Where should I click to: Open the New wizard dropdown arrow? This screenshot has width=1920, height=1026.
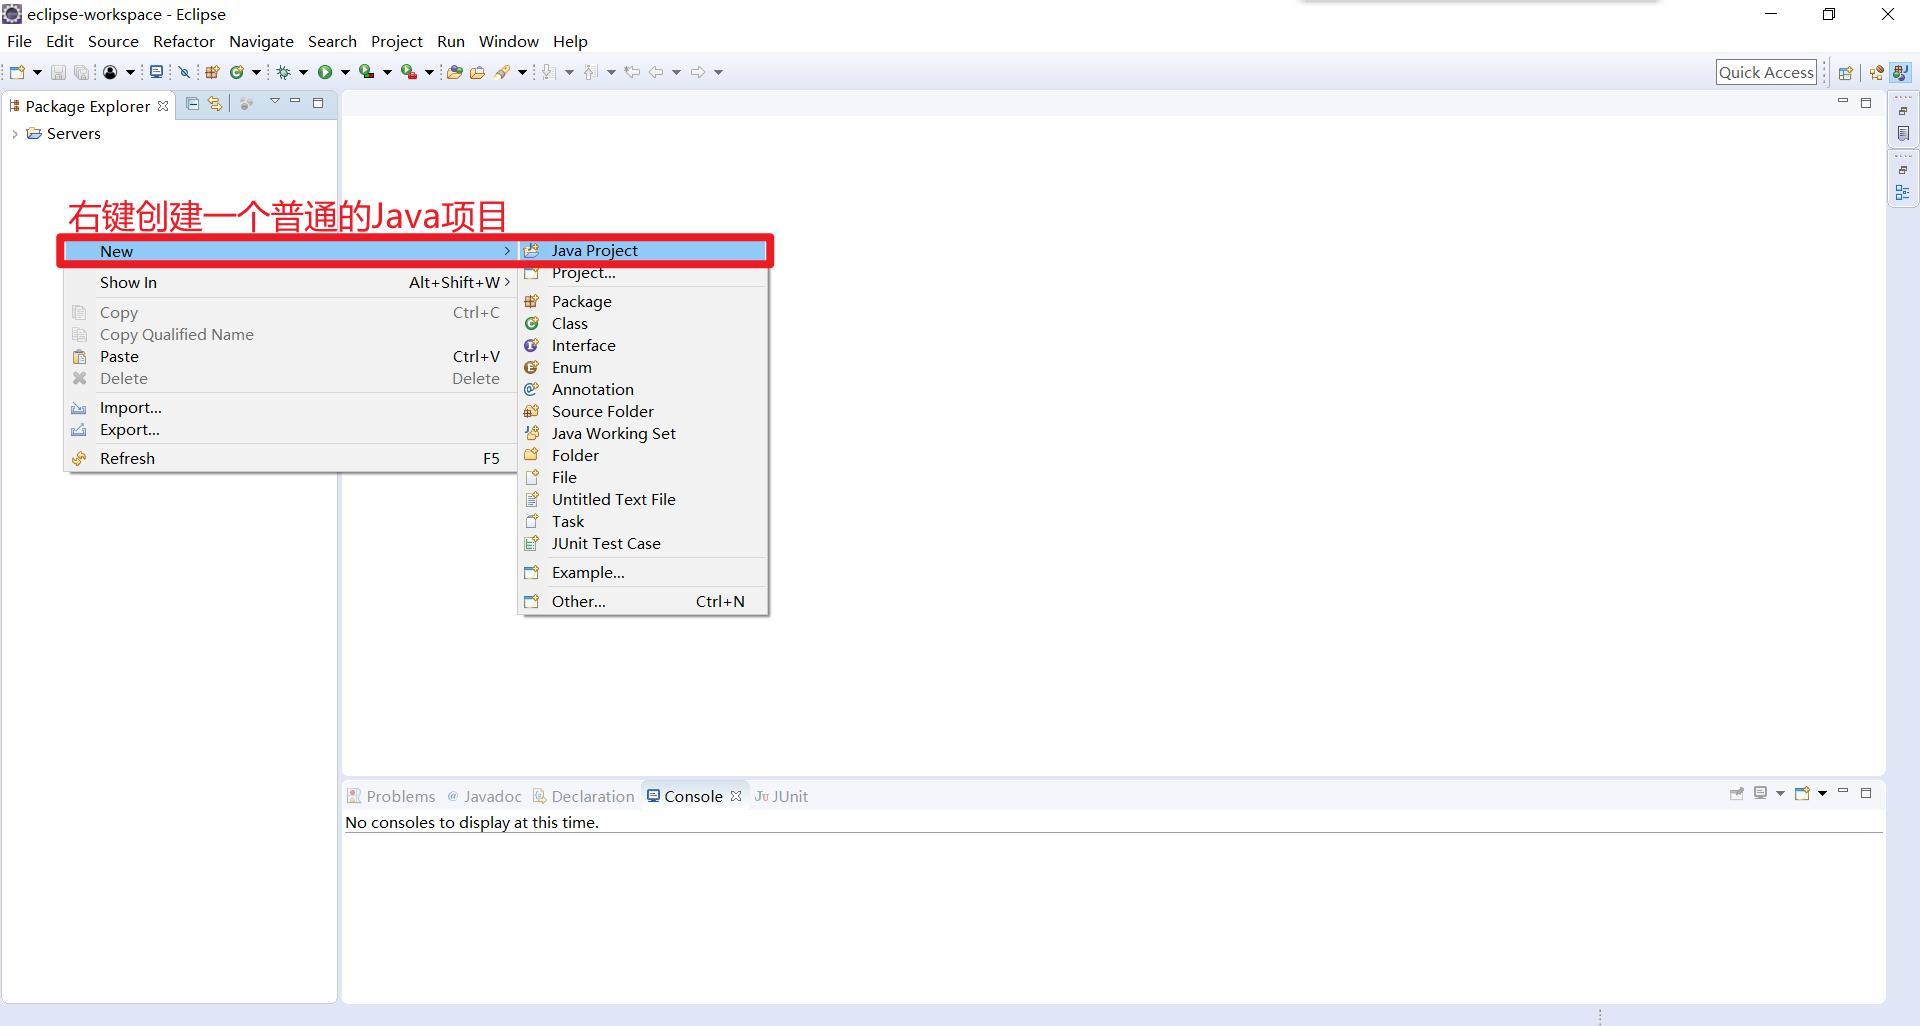37,72
